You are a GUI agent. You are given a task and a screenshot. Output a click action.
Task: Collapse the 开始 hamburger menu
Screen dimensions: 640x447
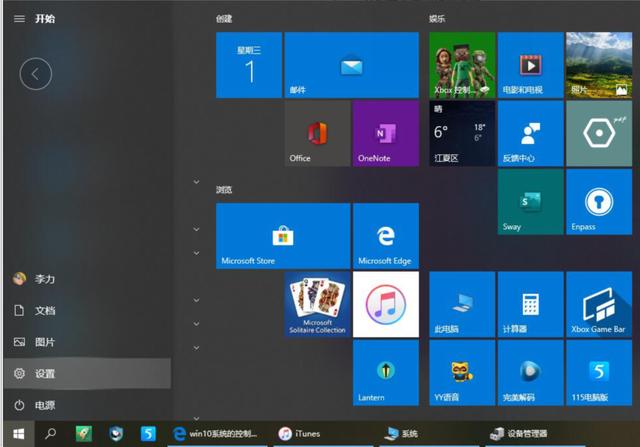click(19, 19)
